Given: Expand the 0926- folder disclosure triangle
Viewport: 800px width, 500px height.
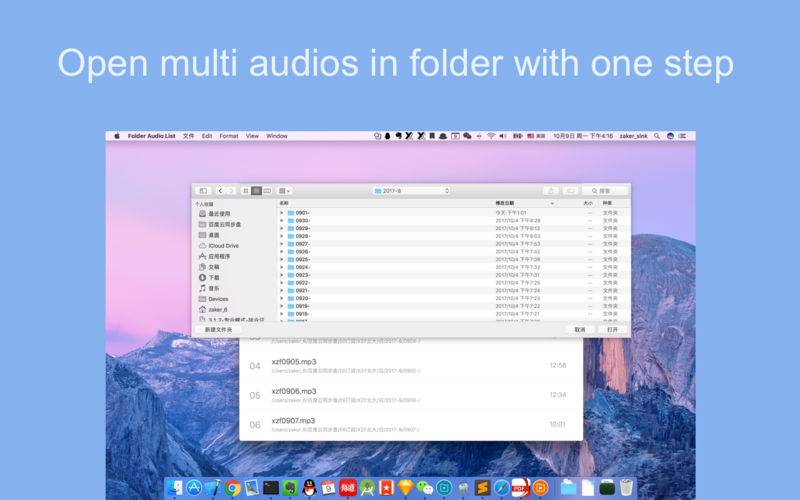Looking at the screenshot, I should (282, 252).
